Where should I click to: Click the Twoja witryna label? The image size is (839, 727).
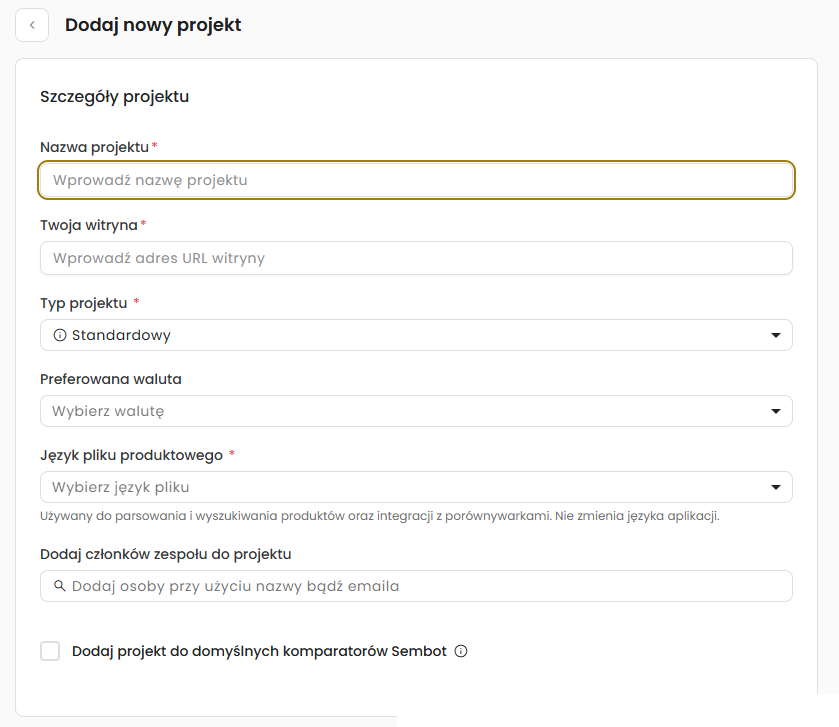pyautogui.click(x=89, y=225)
